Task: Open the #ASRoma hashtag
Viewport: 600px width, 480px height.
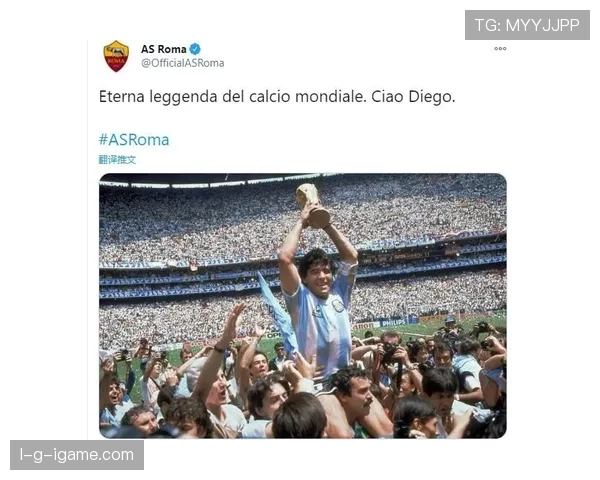Action: (x=134, y=140)
